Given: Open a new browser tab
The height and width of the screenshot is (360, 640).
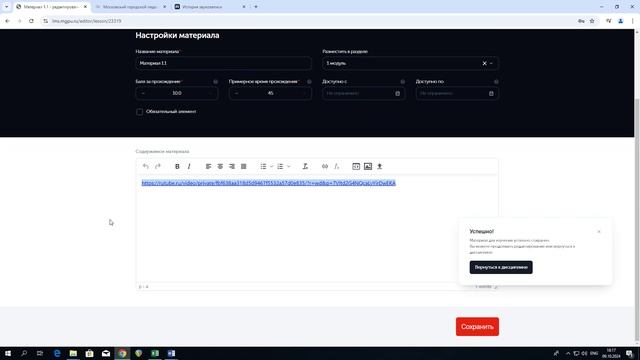Looking at the screenshot, I should (256, 7).
